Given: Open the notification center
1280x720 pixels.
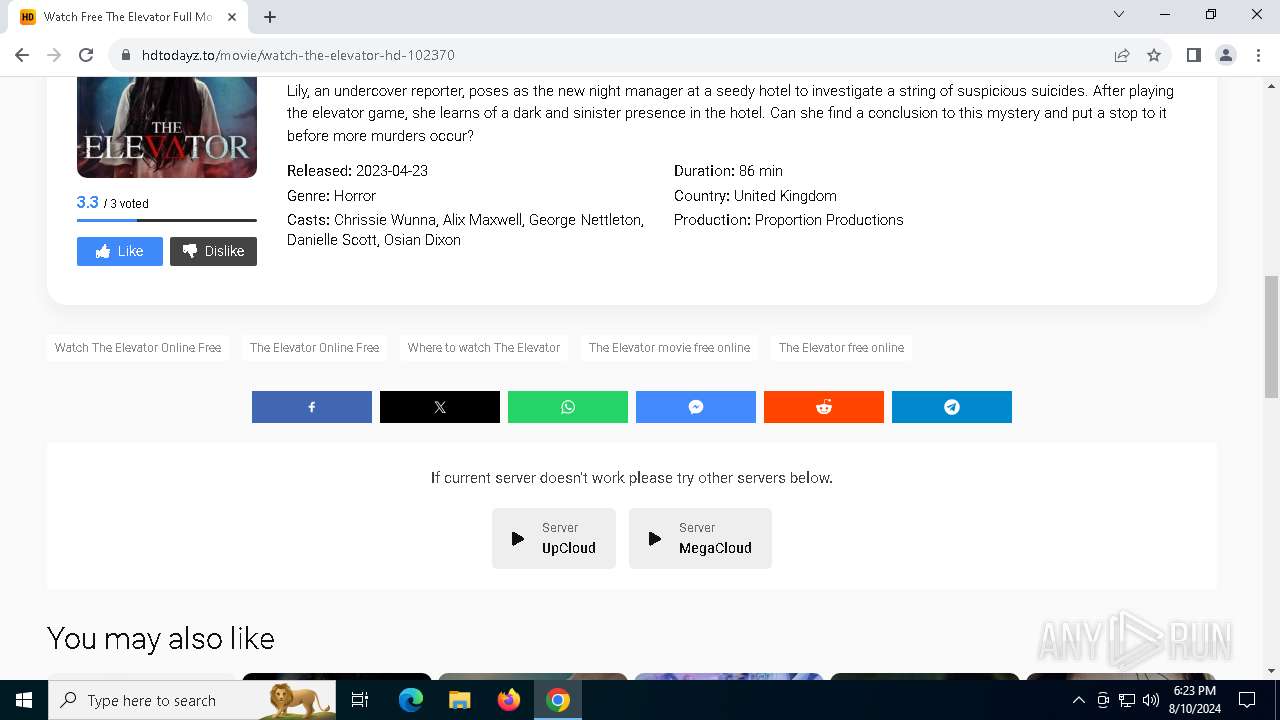Looking at the screenshot, I should [x=1247, y=700].
